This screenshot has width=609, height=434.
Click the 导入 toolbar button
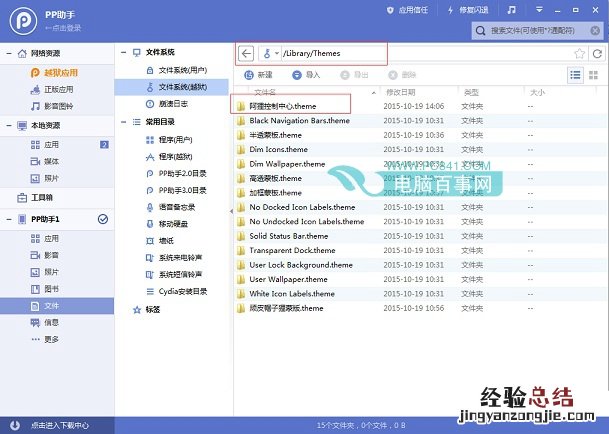[x=306, y=75]
